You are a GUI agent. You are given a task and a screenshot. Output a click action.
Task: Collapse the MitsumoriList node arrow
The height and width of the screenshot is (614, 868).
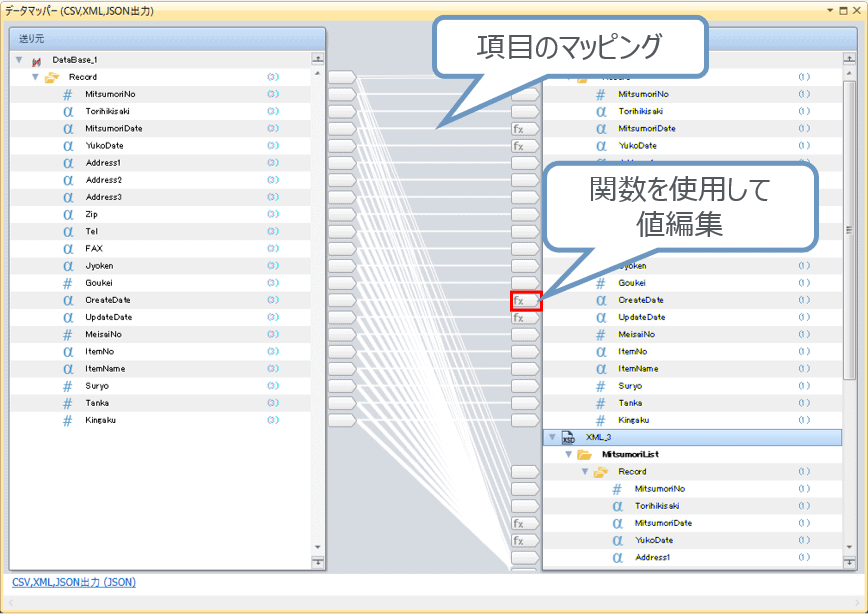pyautogui.click(x=567, y=454)
